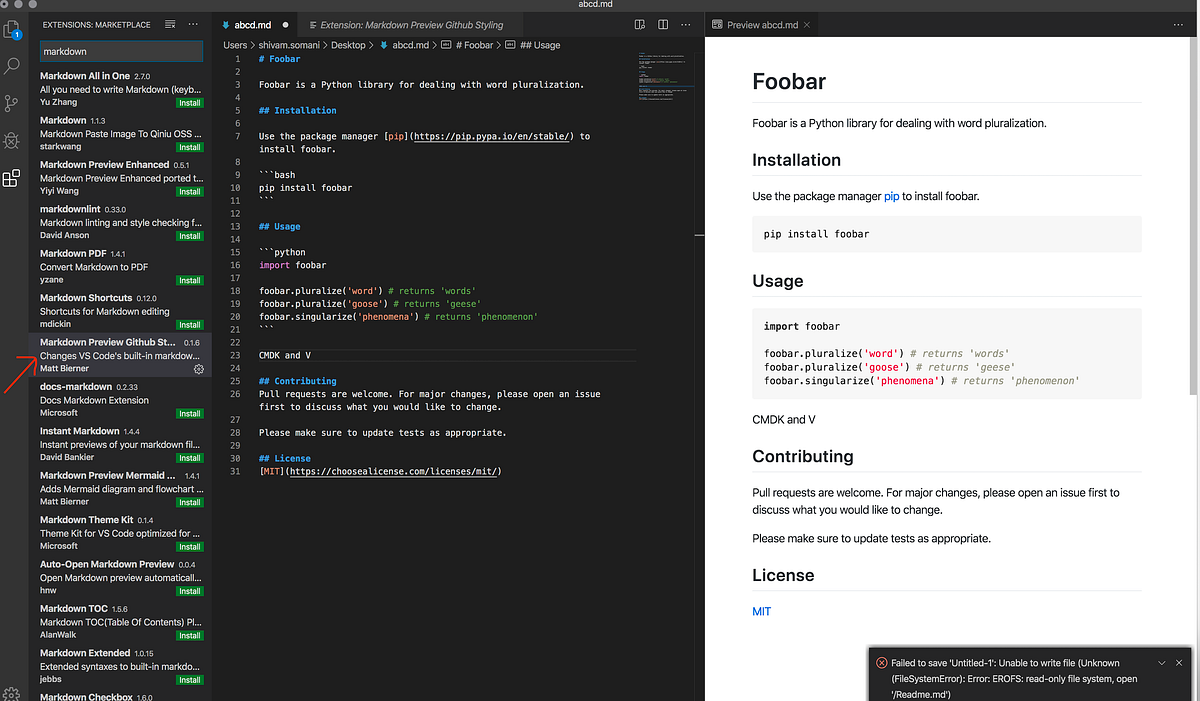Install Instant Markdown extension

tap(189, 458)
